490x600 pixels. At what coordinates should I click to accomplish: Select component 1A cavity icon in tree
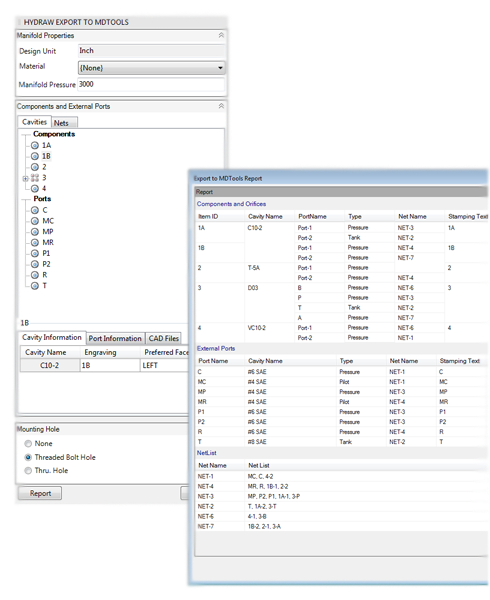click(35, 145)
